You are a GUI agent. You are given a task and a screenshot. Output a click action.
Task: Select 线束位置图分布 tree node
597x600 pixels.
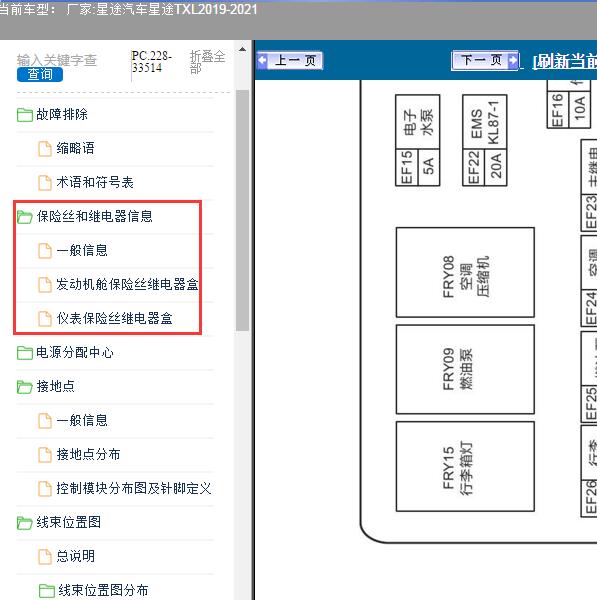tap(103, 590)
